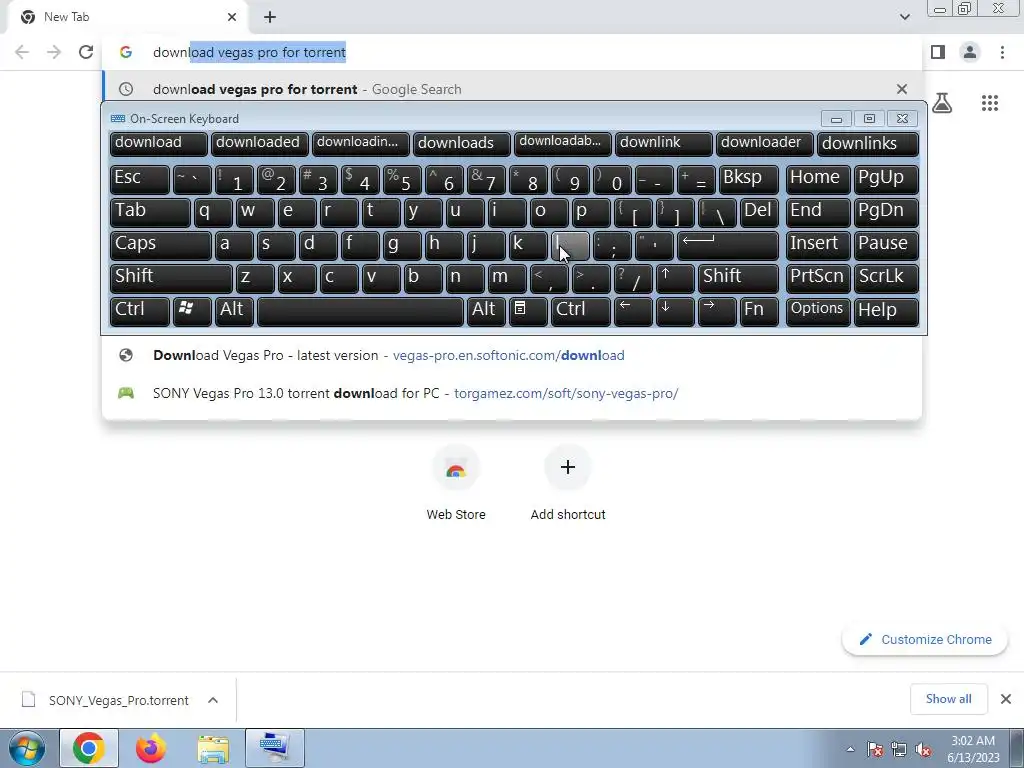Tap the letter m key

coord(507,278)
